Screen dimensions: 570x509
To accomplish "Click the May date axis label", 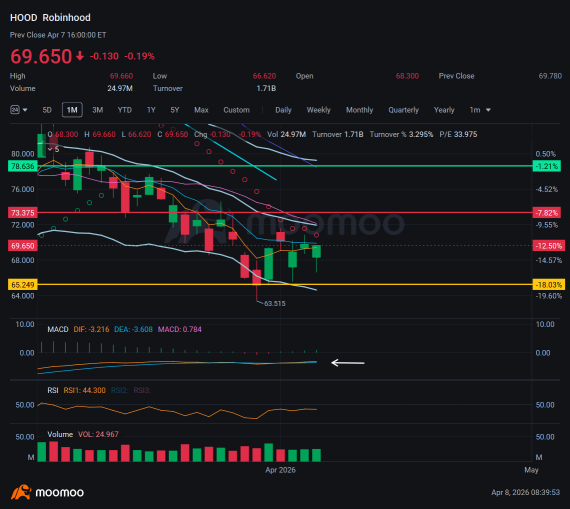I will (x=531, y=470).
